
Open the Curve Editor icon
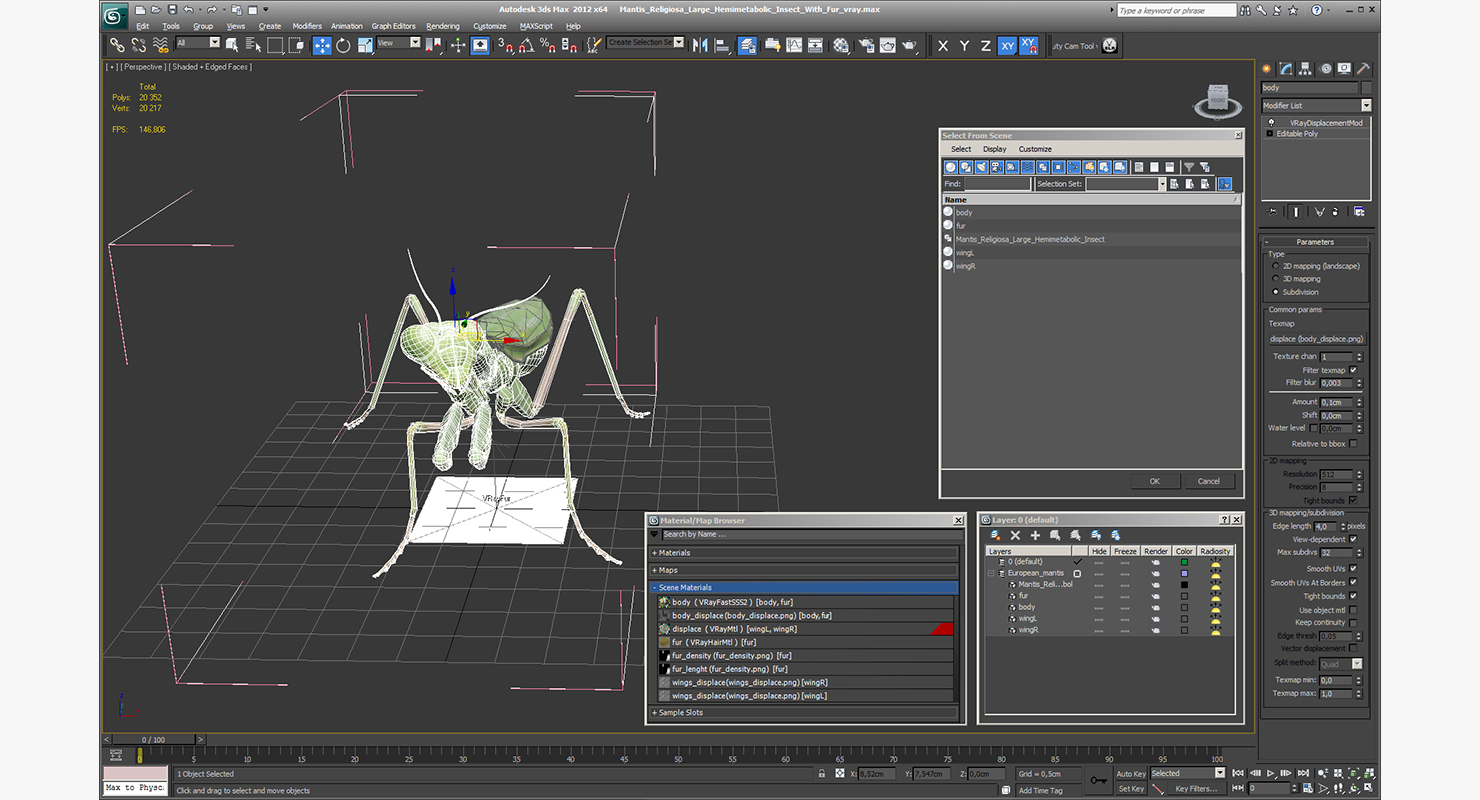pos(794,45)
